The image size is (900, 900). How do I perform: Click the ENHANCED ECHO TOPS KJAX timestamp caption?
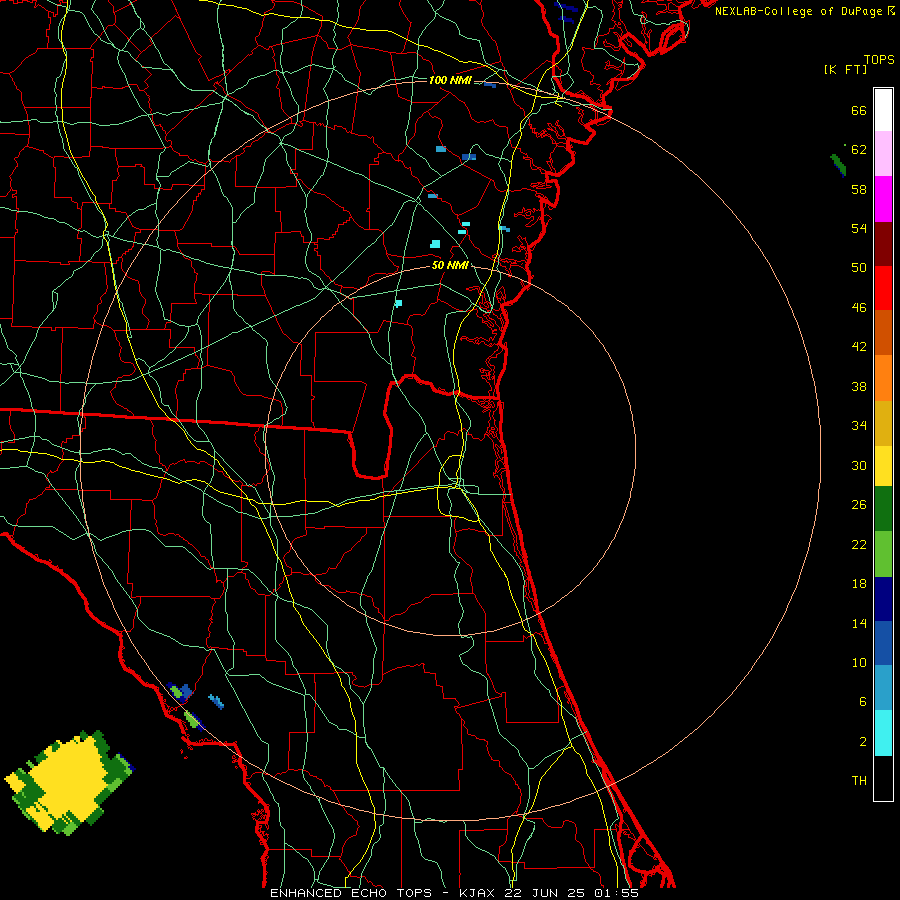(x=454, y=893)
